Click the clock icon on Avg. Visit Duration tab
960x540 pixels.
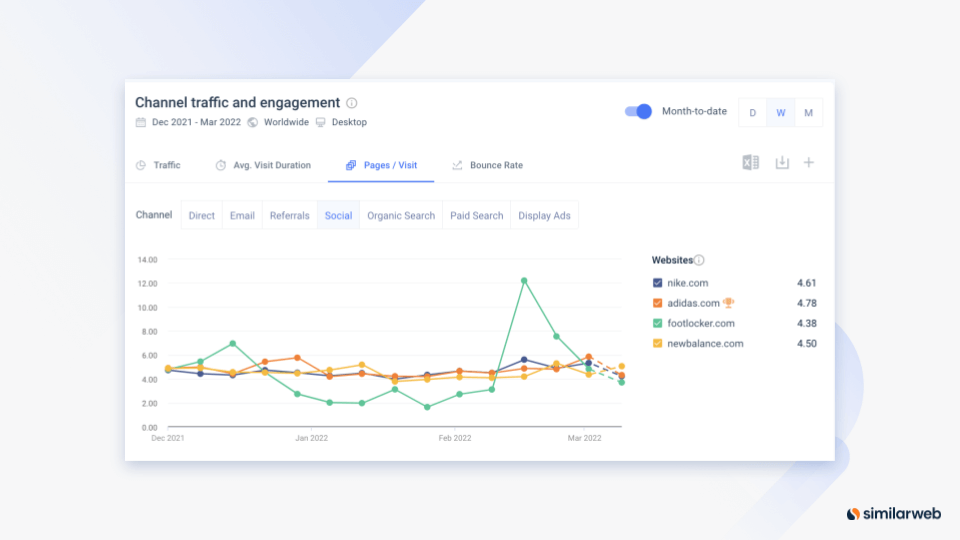221,165
